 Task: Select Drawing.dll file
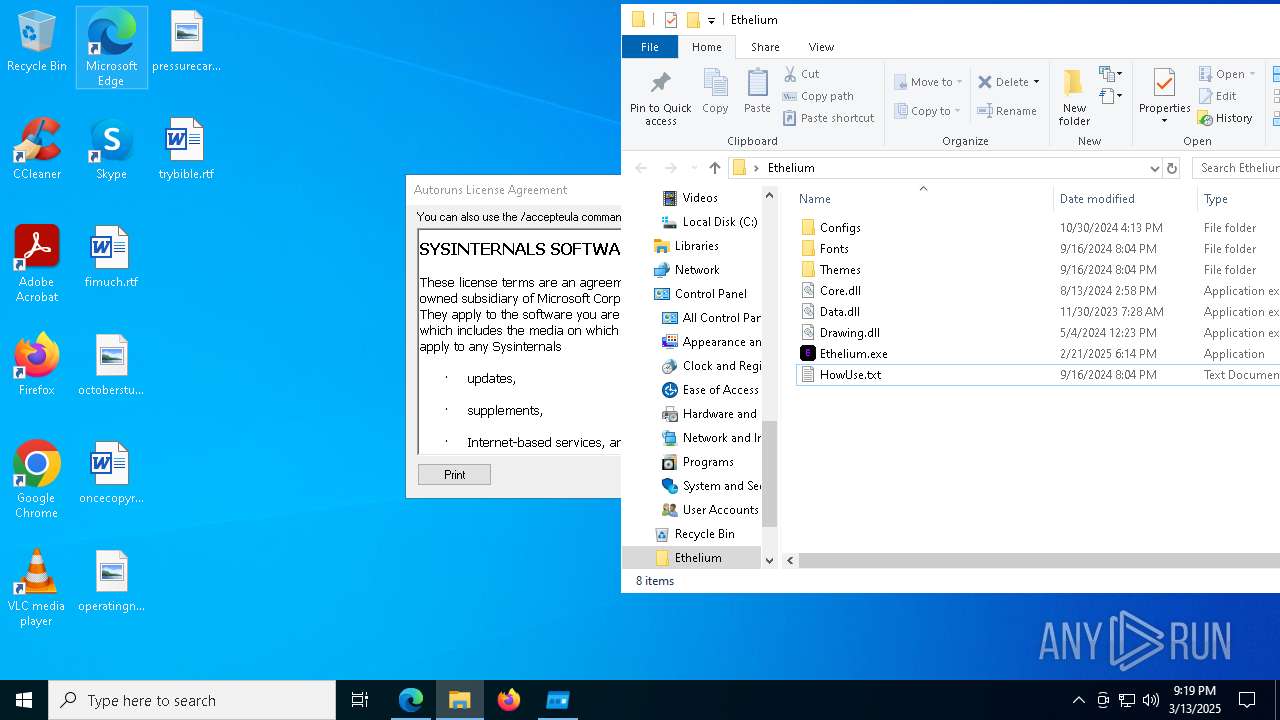(849, 333)
